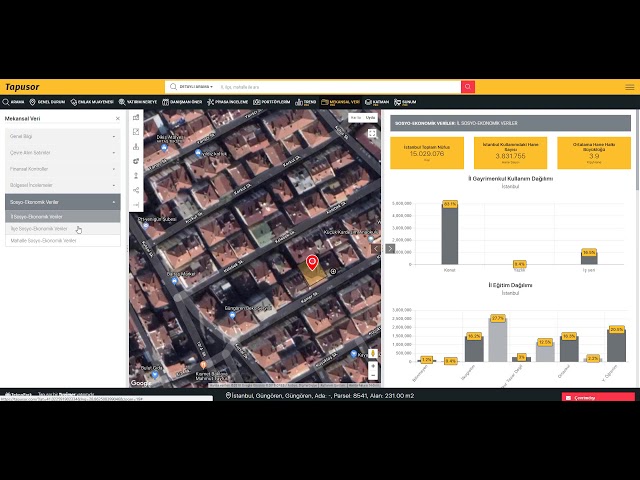Viewport: 640px width, 480px height.
Task: Click the share icon in map toolbar
Action: point(136,190)
